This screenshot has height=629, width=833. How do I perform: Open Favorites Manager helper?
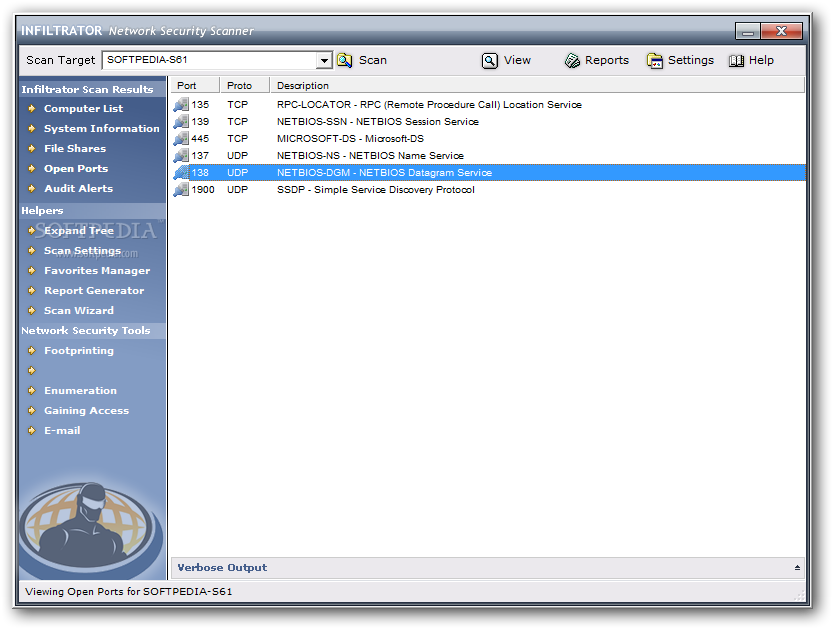coord(97,271)
